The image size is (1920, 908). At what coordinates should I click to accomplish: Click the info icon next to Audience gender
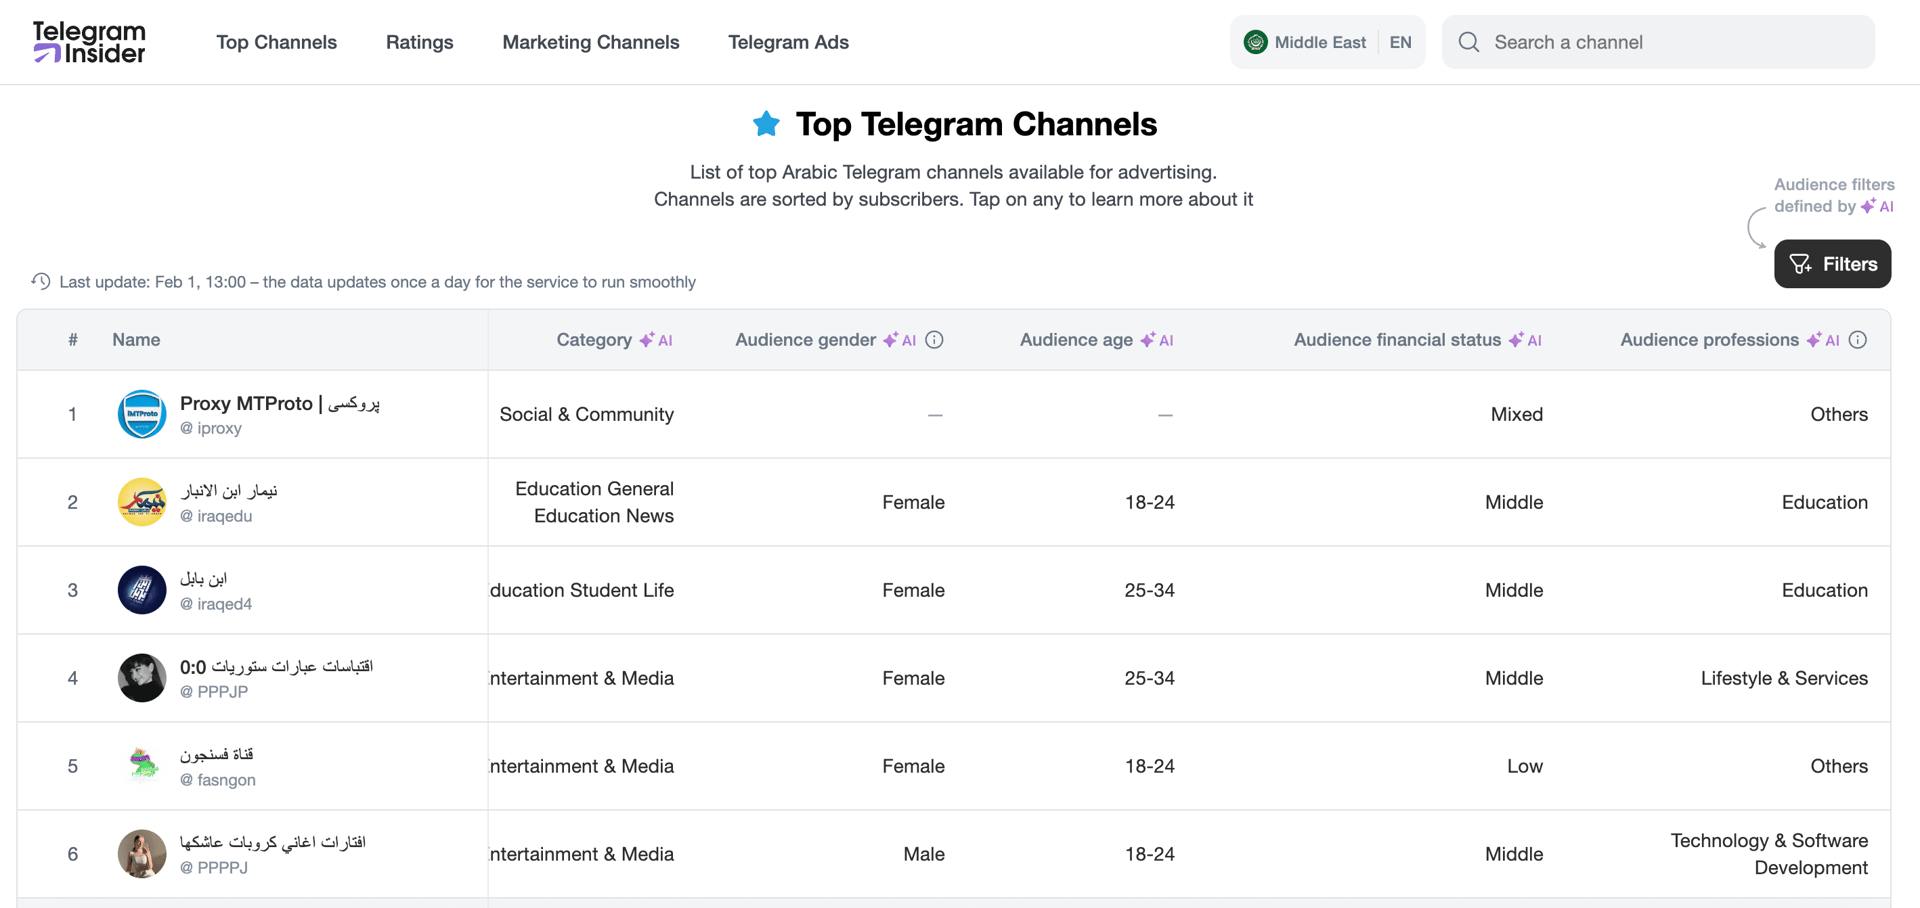[x=934, y=340]
